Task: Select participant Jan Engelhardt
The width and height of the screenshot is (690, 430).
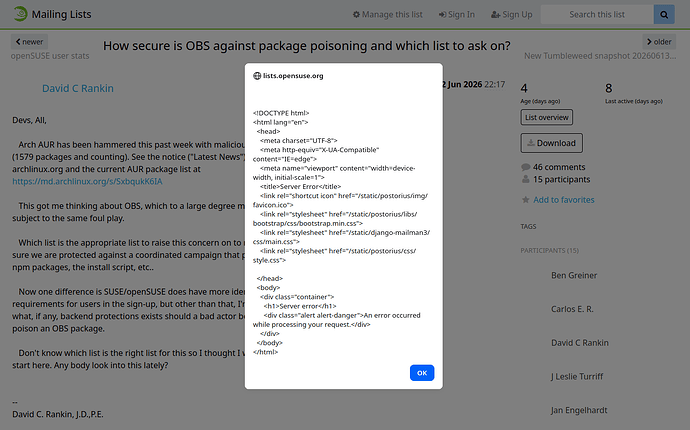Action: point(579,410)
